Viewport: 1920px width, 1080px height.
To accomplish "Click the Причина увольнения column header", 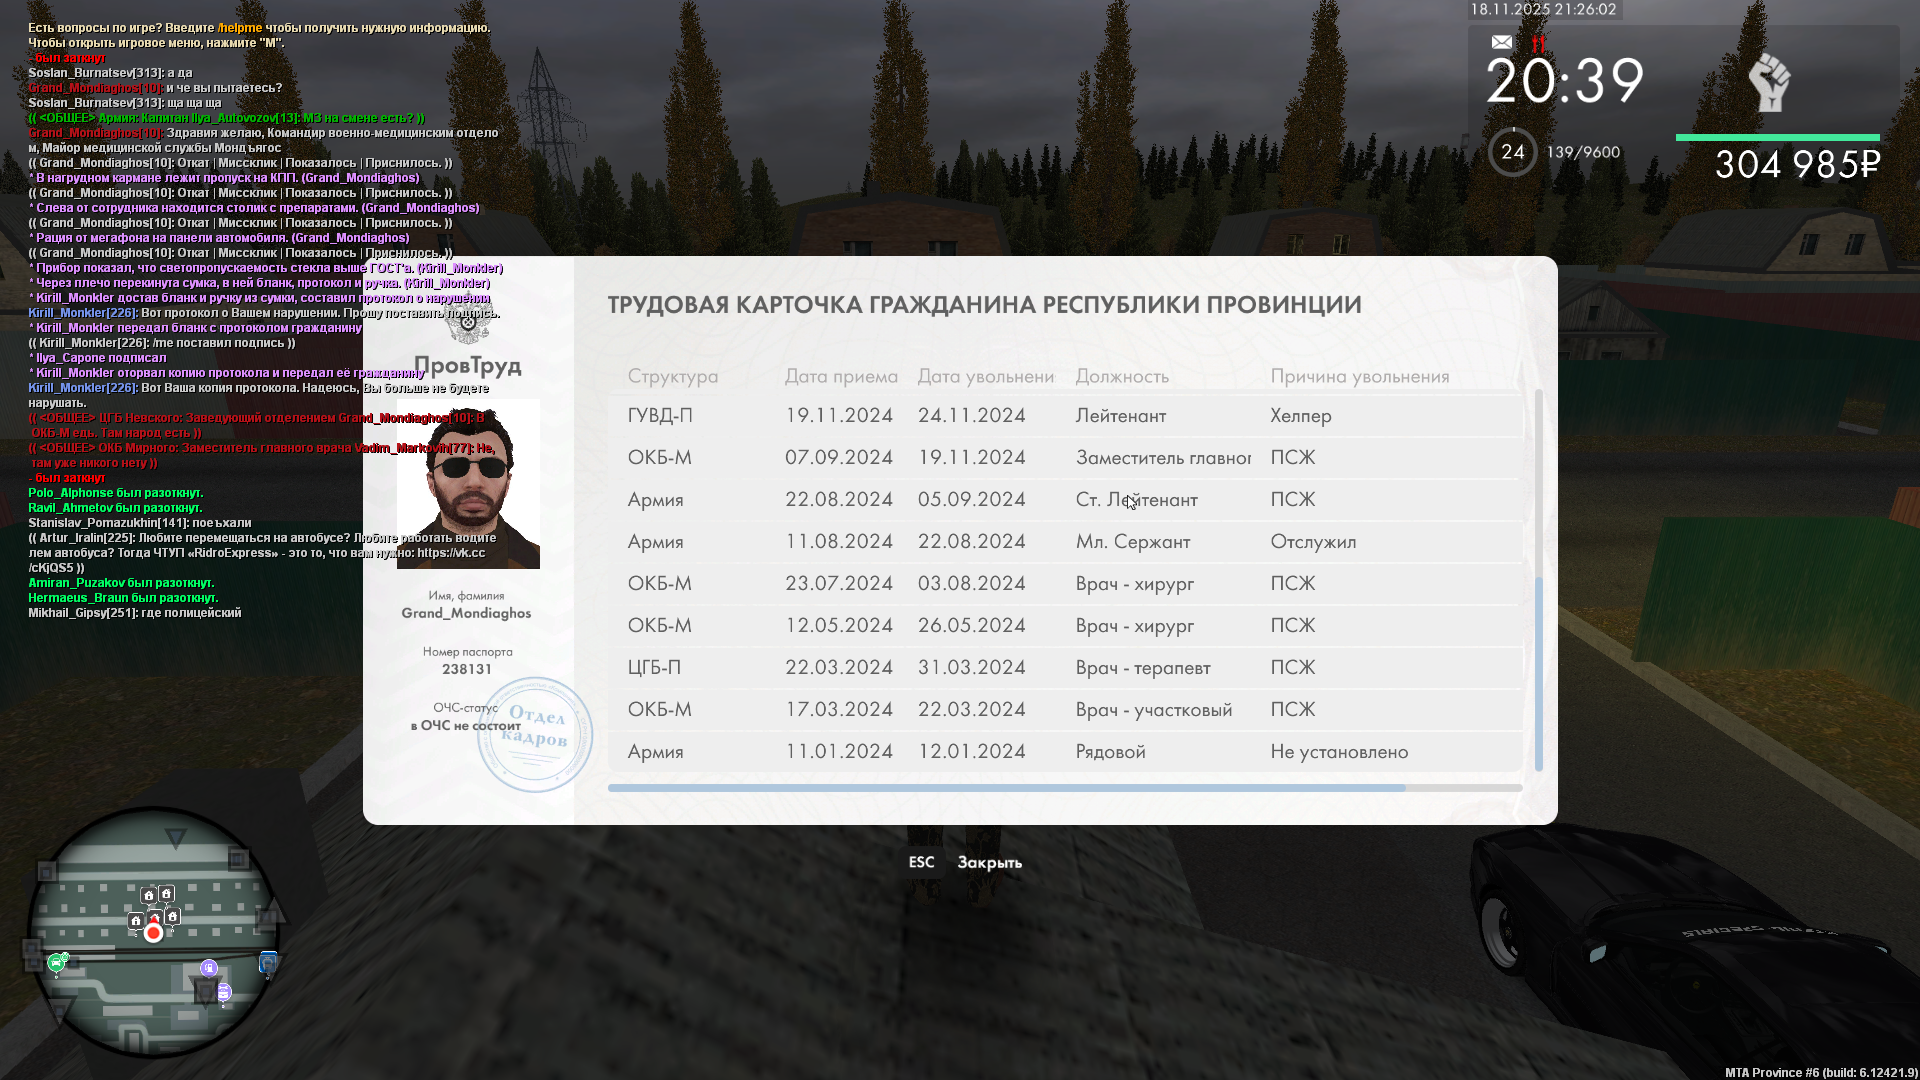I will (1359, 376).
